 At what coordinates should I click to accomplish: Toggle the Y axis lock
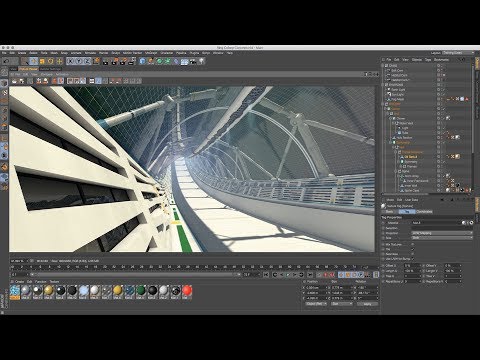[x=79, y=61]
